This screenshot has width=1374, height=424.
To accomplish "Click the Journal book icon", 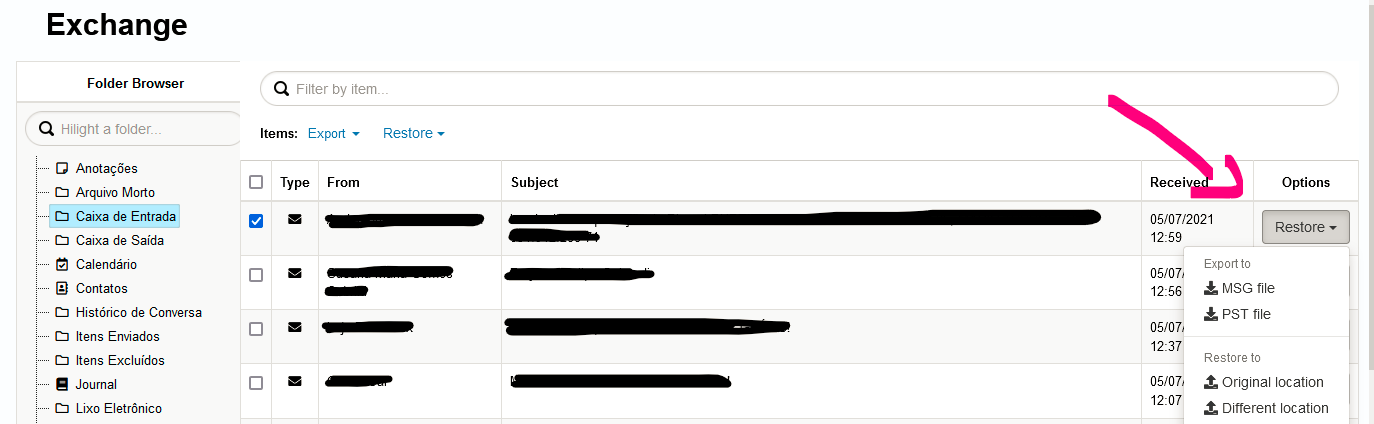I will tap(62, 384).
